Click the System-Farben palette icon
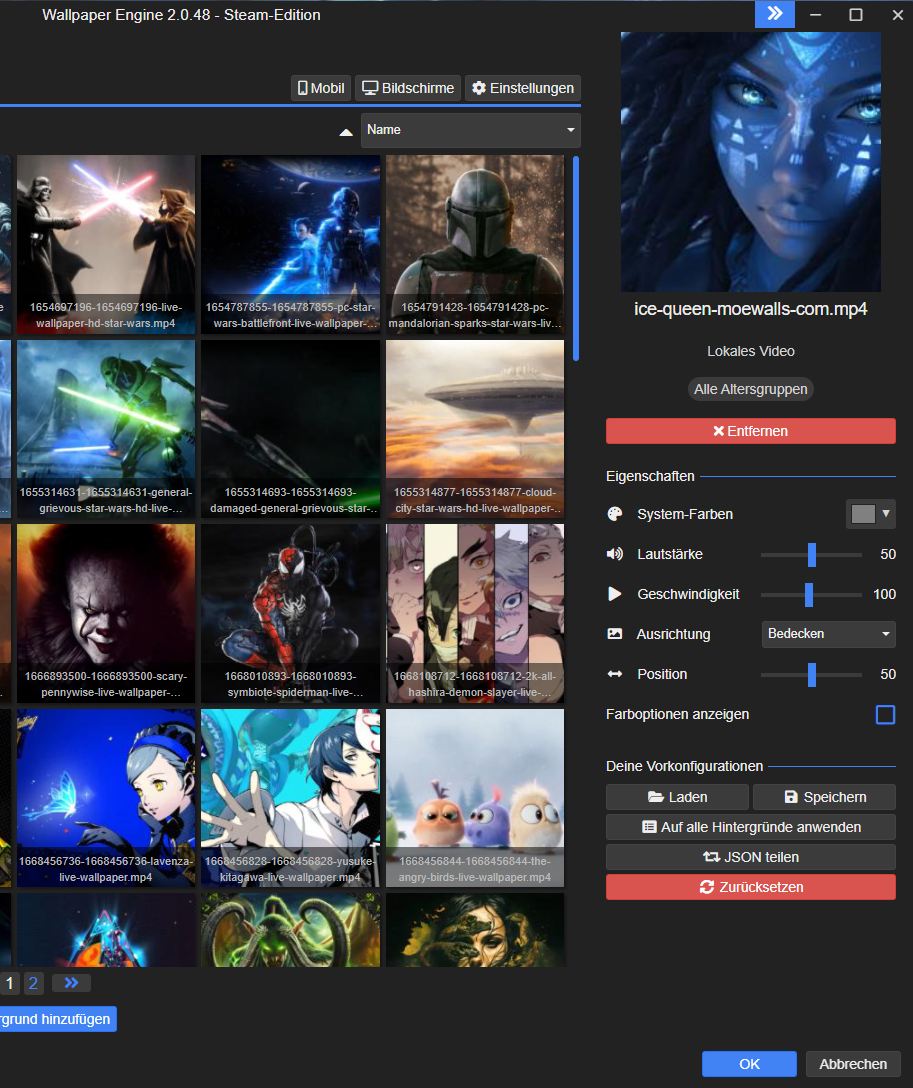 [615, 514]
